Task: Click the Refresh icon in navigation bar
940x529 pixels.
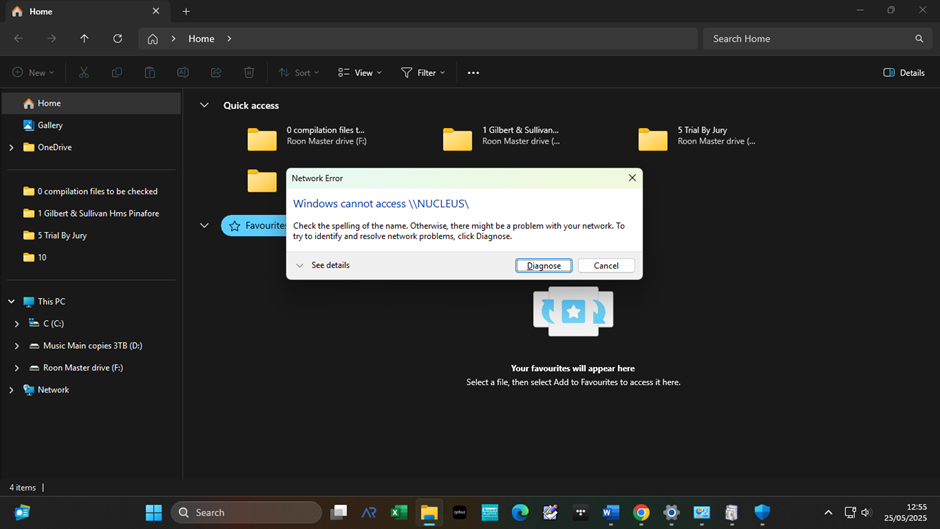Action: pos(118,39)
